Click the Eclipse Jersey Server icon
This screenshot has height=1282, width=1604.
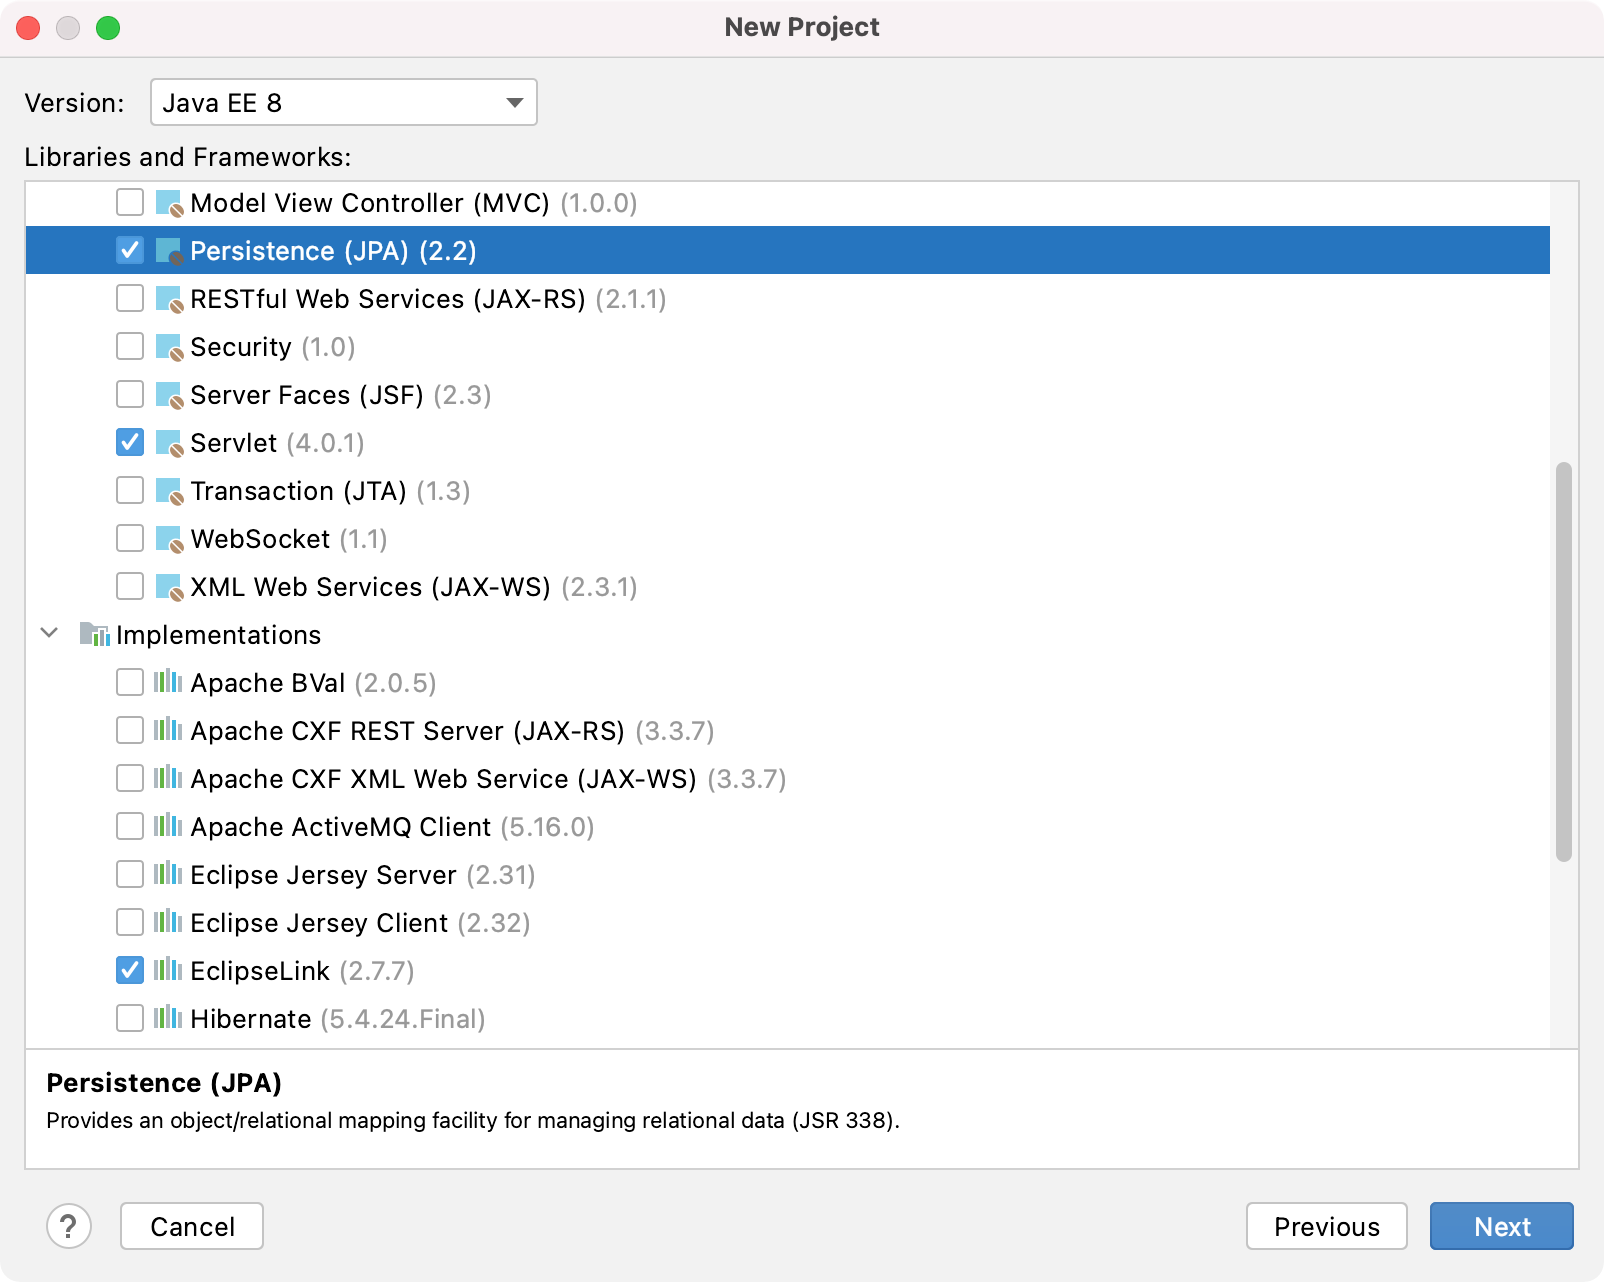pyautogui.click(x=166, y=875)
